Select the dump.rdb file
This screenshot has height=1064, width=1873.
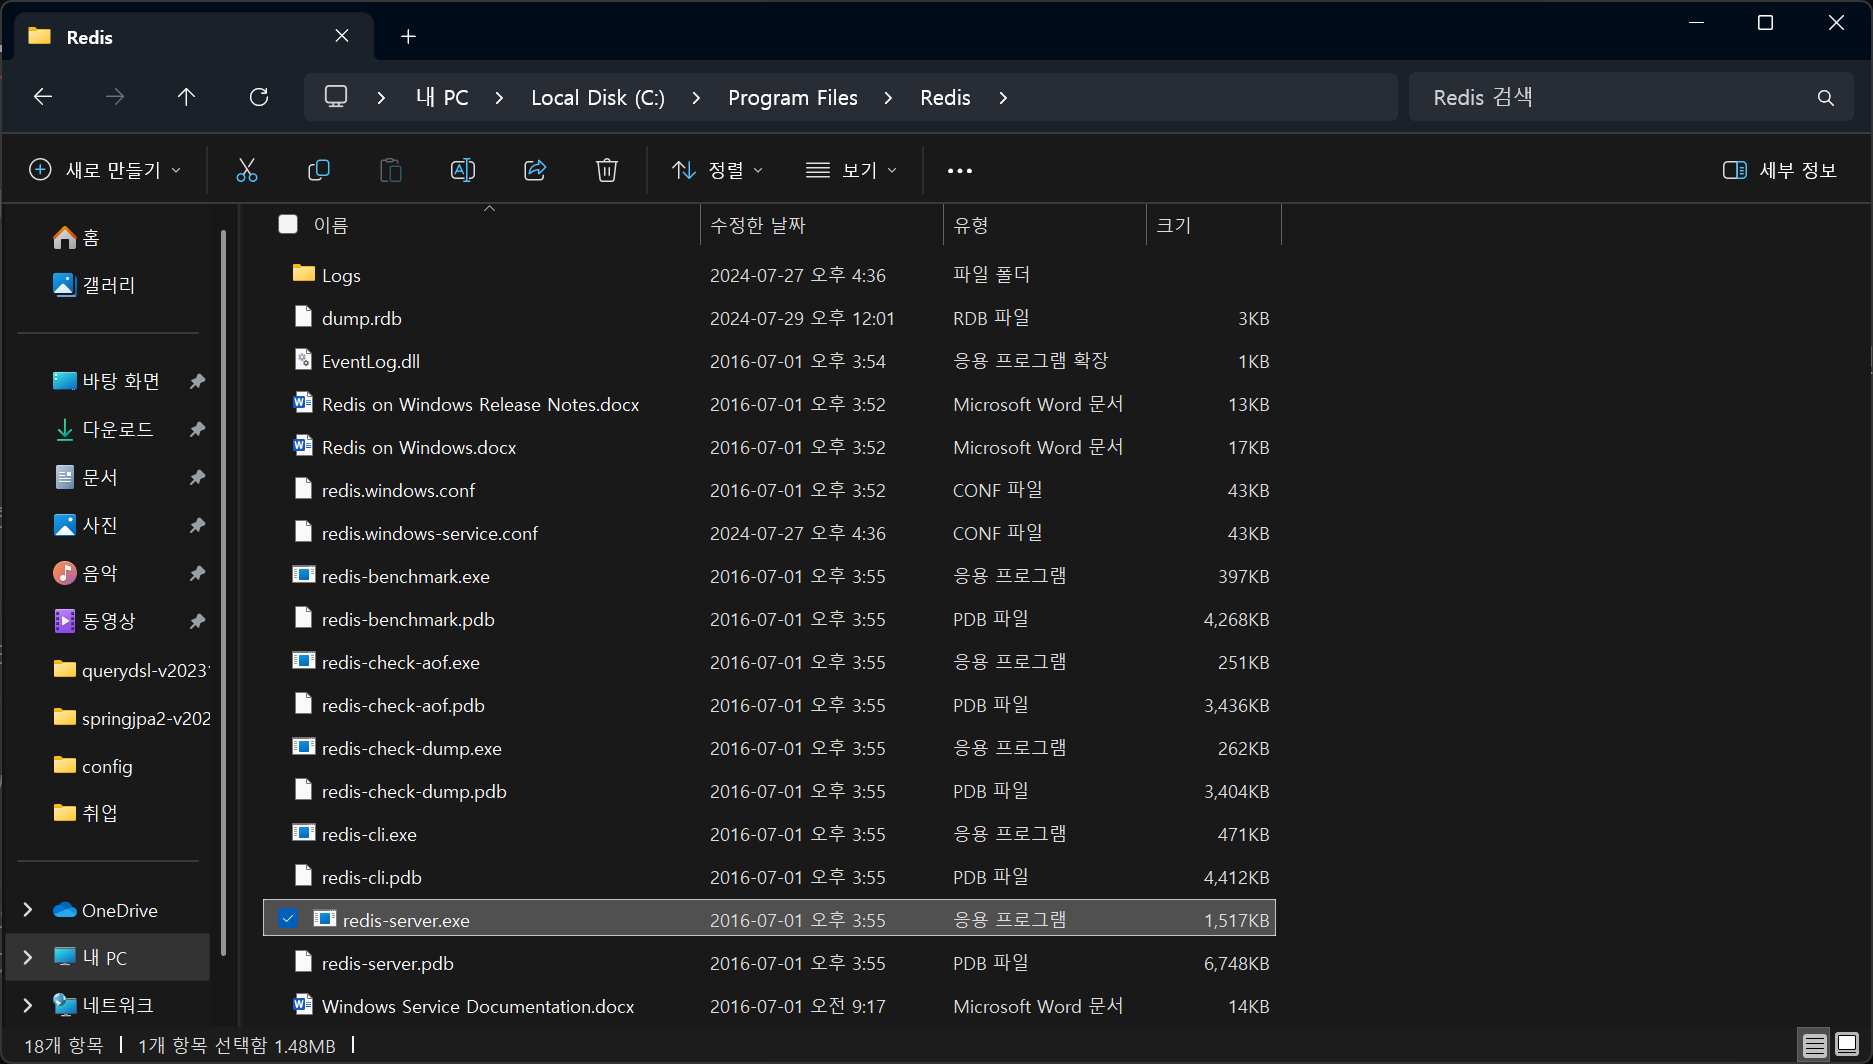[769, 318]
